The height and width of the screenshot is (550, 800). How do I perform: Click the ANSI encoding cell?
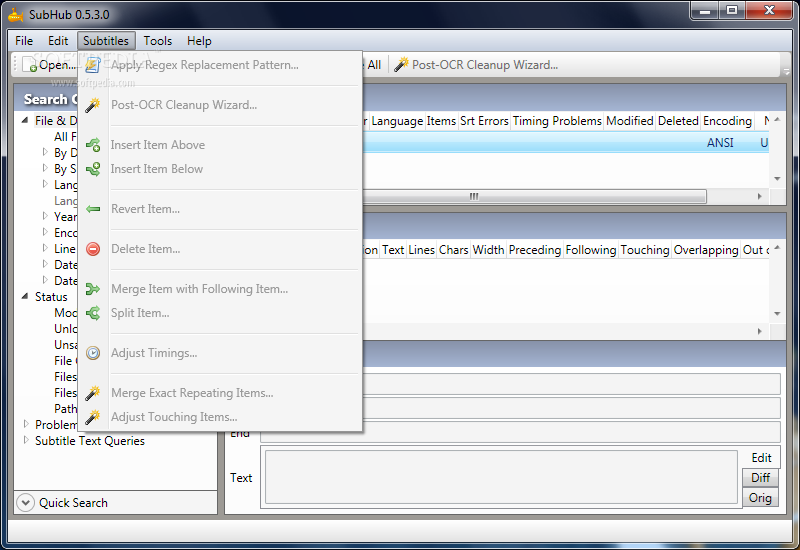click(720, 143)
